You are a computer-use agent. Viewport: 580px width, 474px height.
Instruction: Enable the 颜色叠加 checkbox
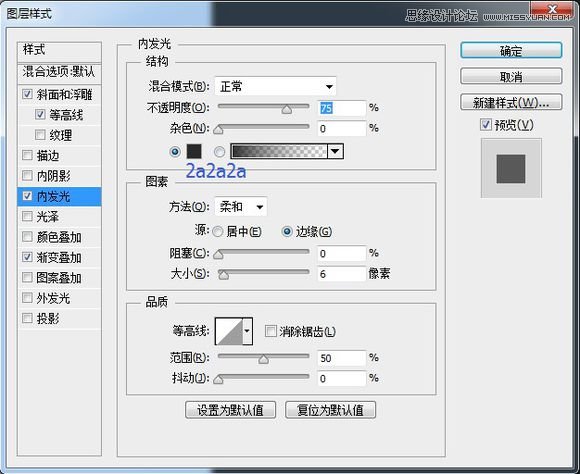pos(27,236)
